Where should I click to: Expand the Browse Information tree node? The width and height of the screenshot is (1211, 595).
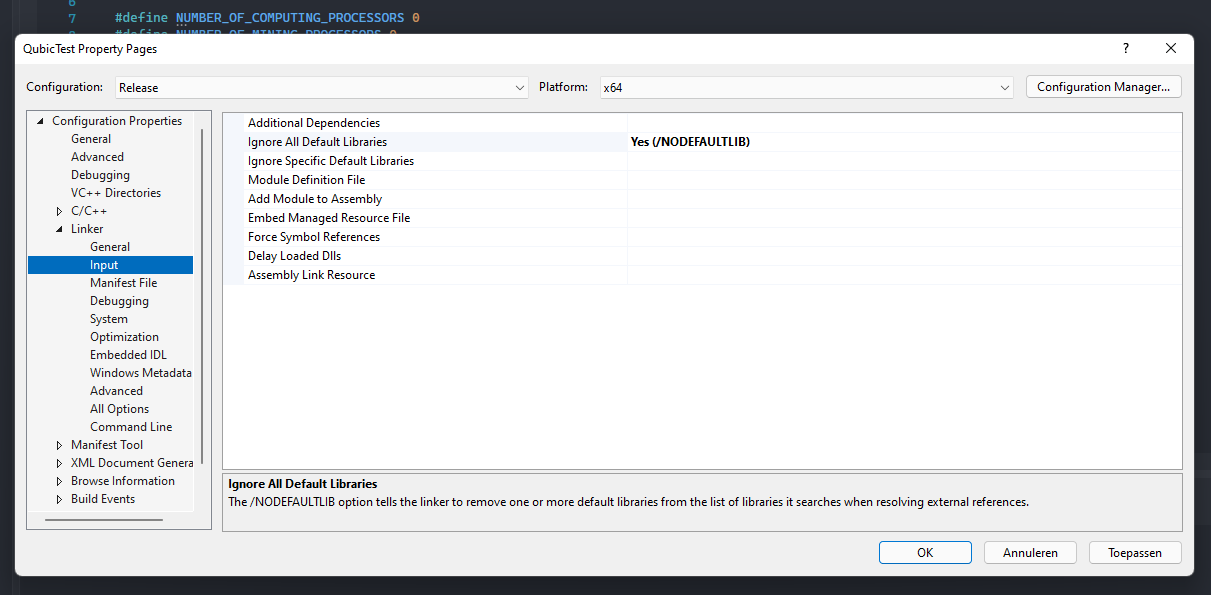click(x=59, y=481)
